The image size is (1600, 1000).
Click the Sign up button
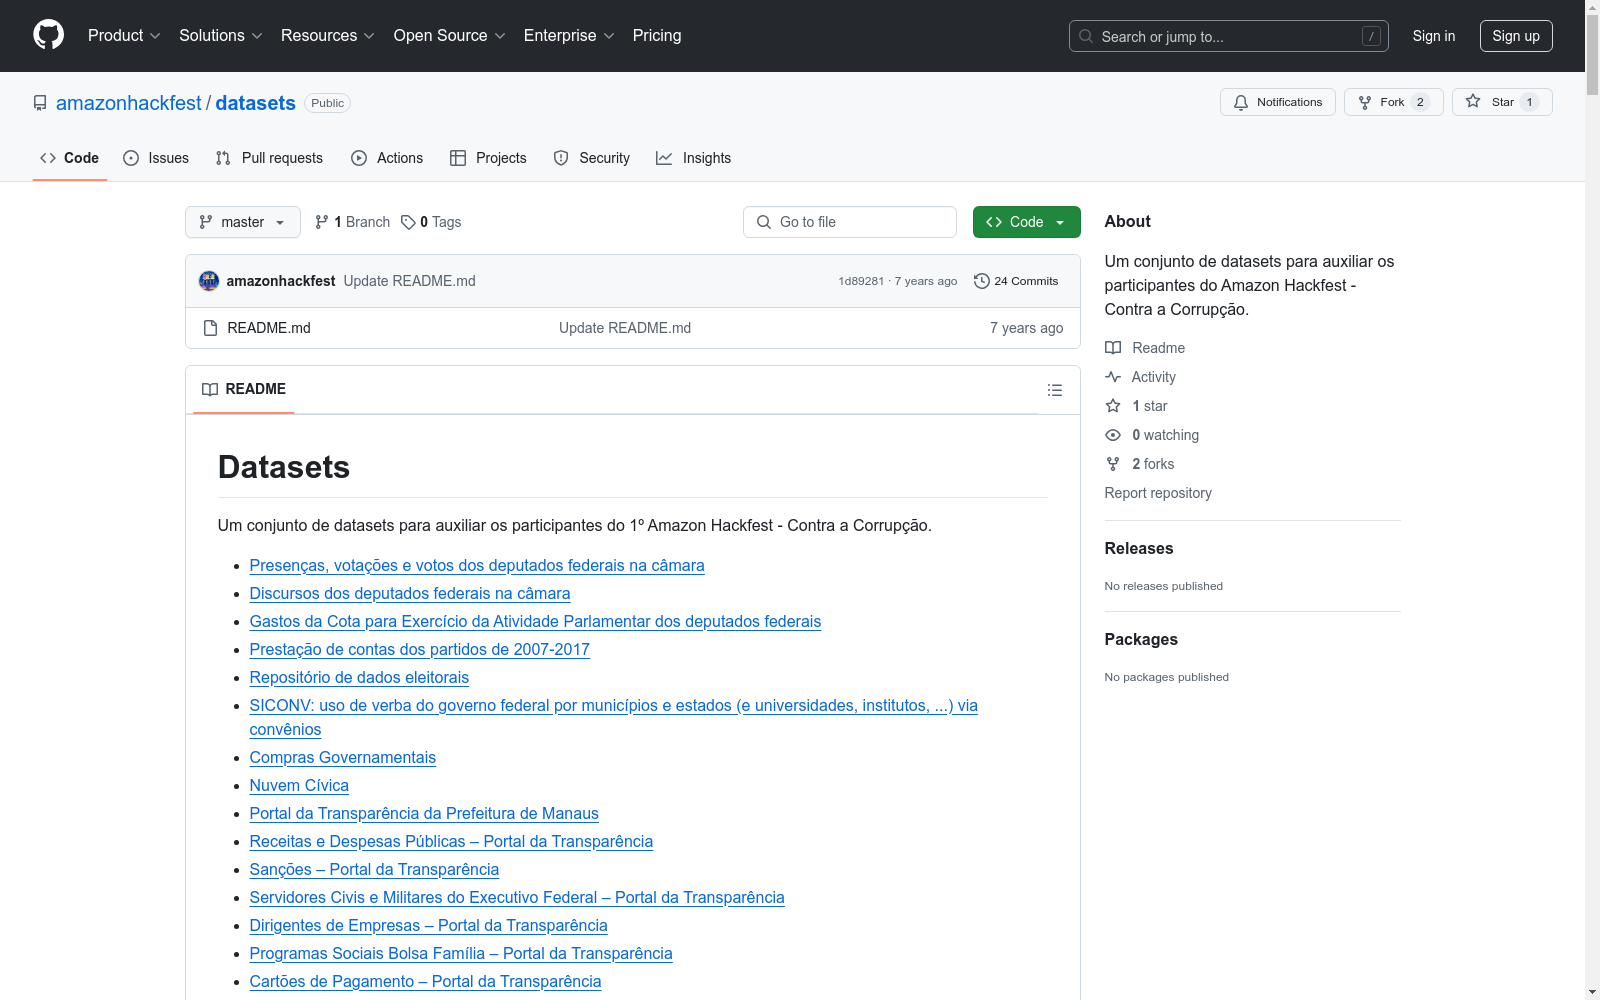tap(1516, 36)
